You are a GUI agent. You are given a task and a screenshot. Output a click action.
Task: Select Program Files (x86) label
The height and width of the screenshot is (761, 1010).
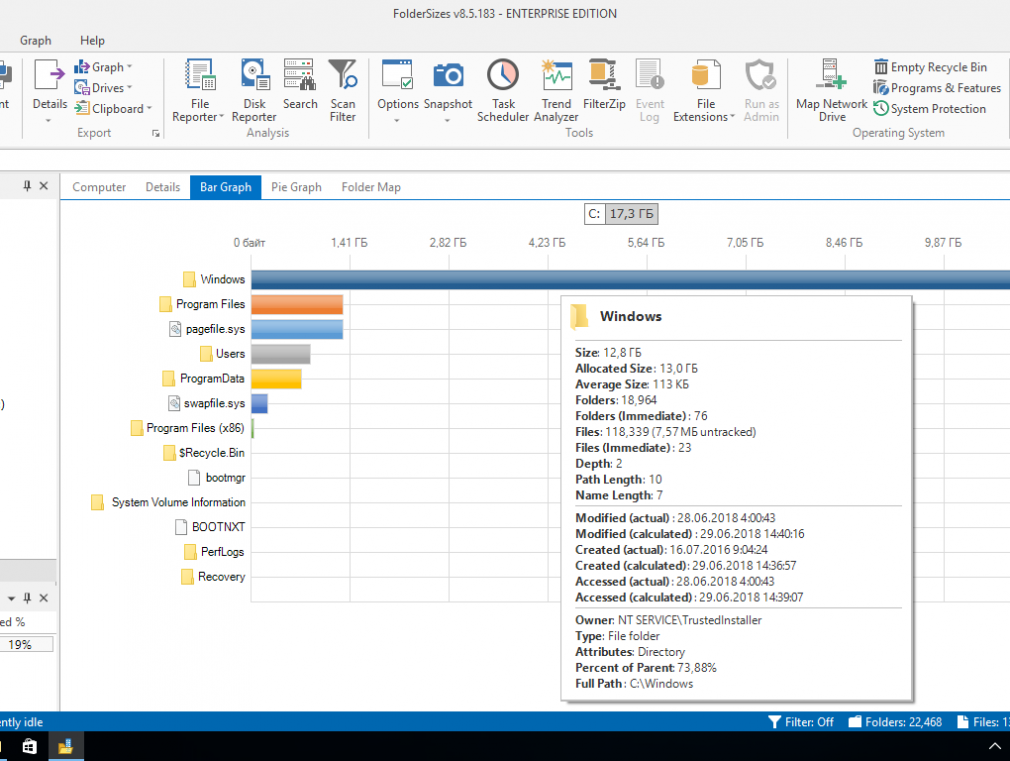[195, 428]
